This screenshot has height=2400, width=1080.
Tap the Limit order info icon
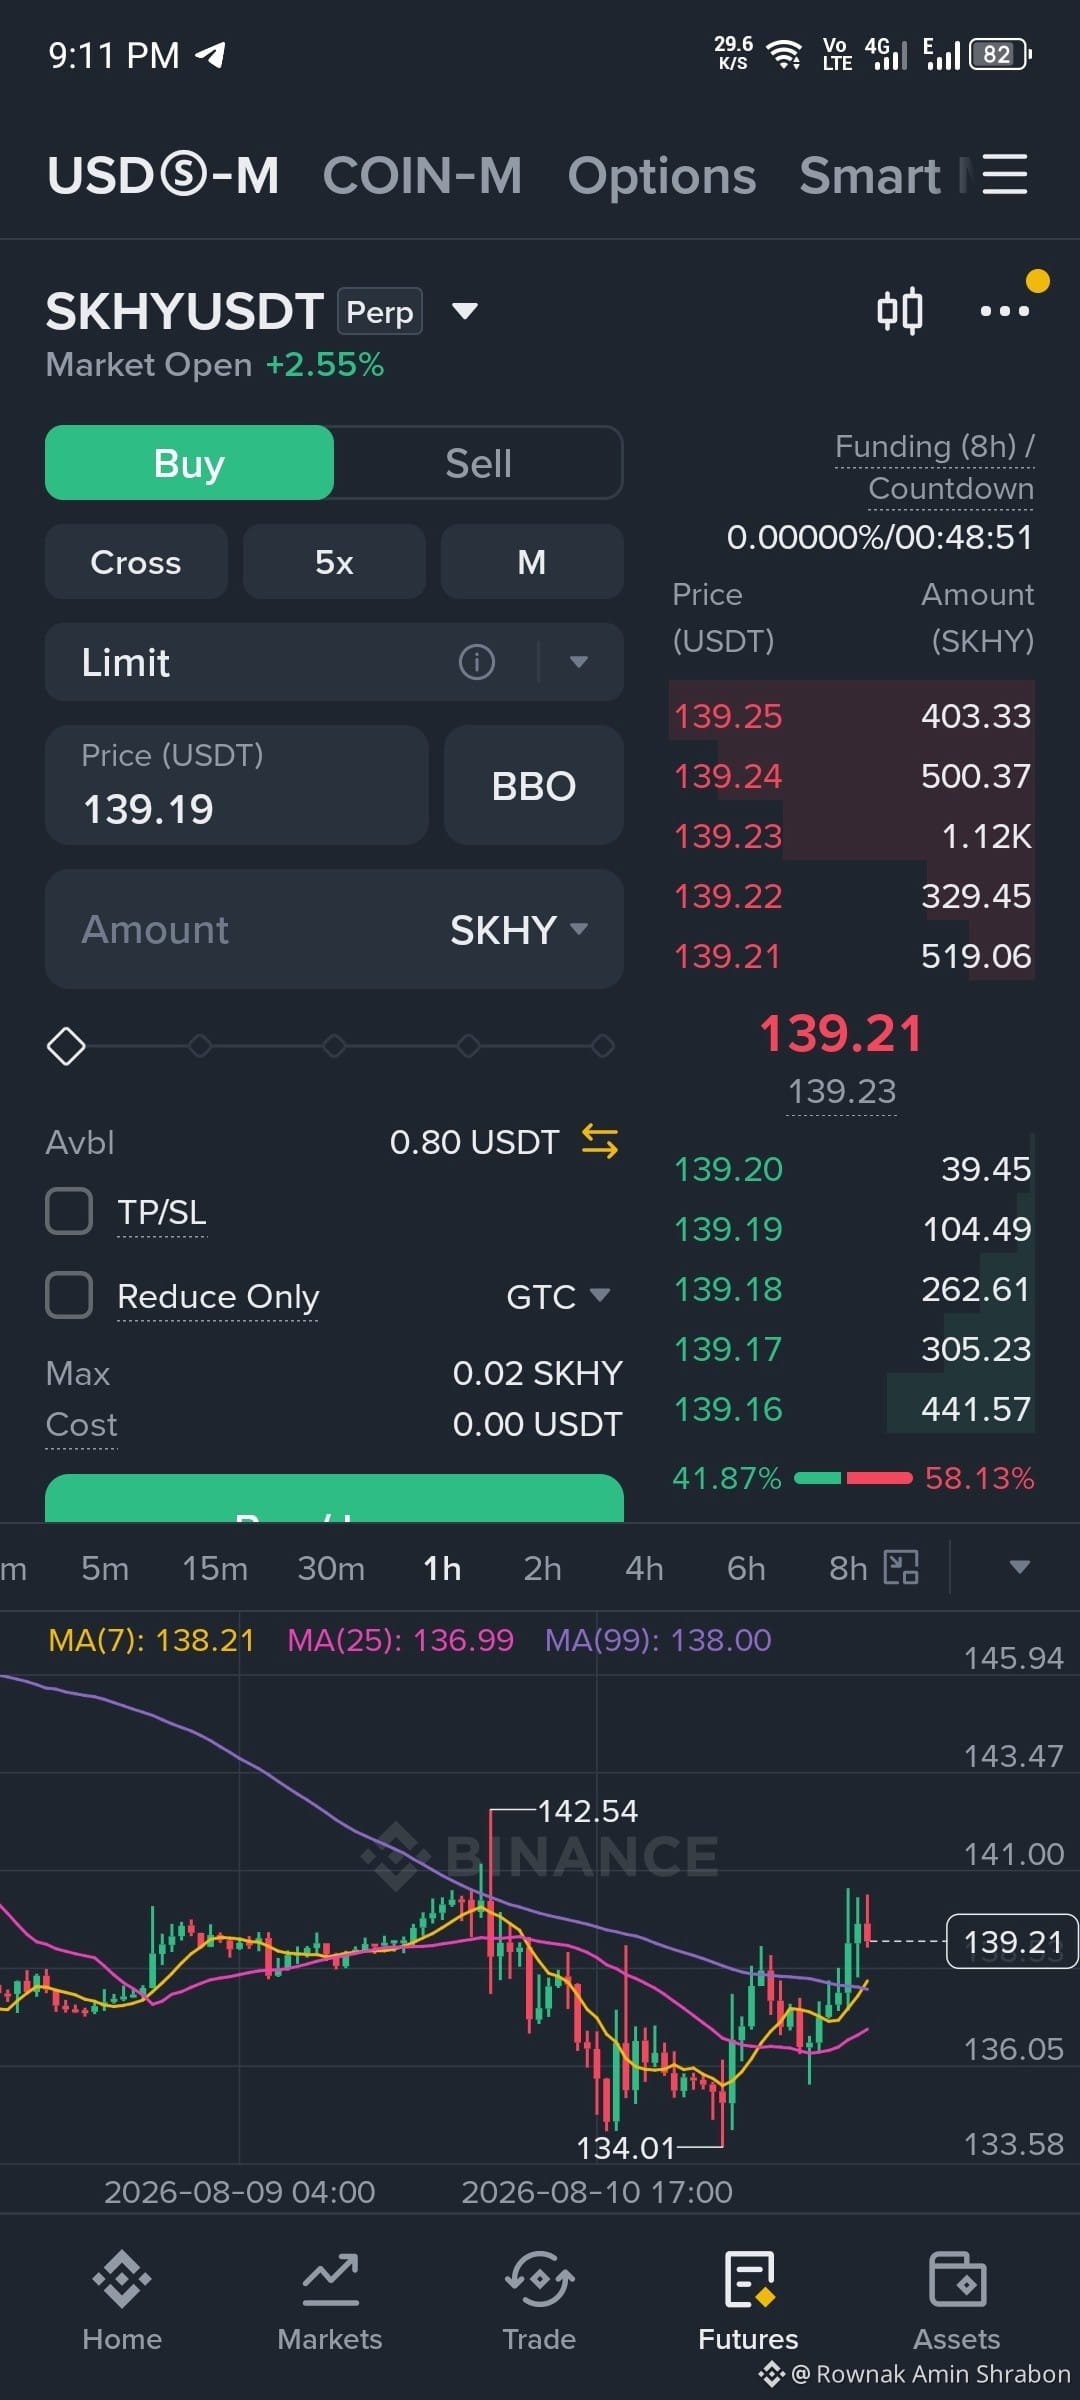pos(477,662)
